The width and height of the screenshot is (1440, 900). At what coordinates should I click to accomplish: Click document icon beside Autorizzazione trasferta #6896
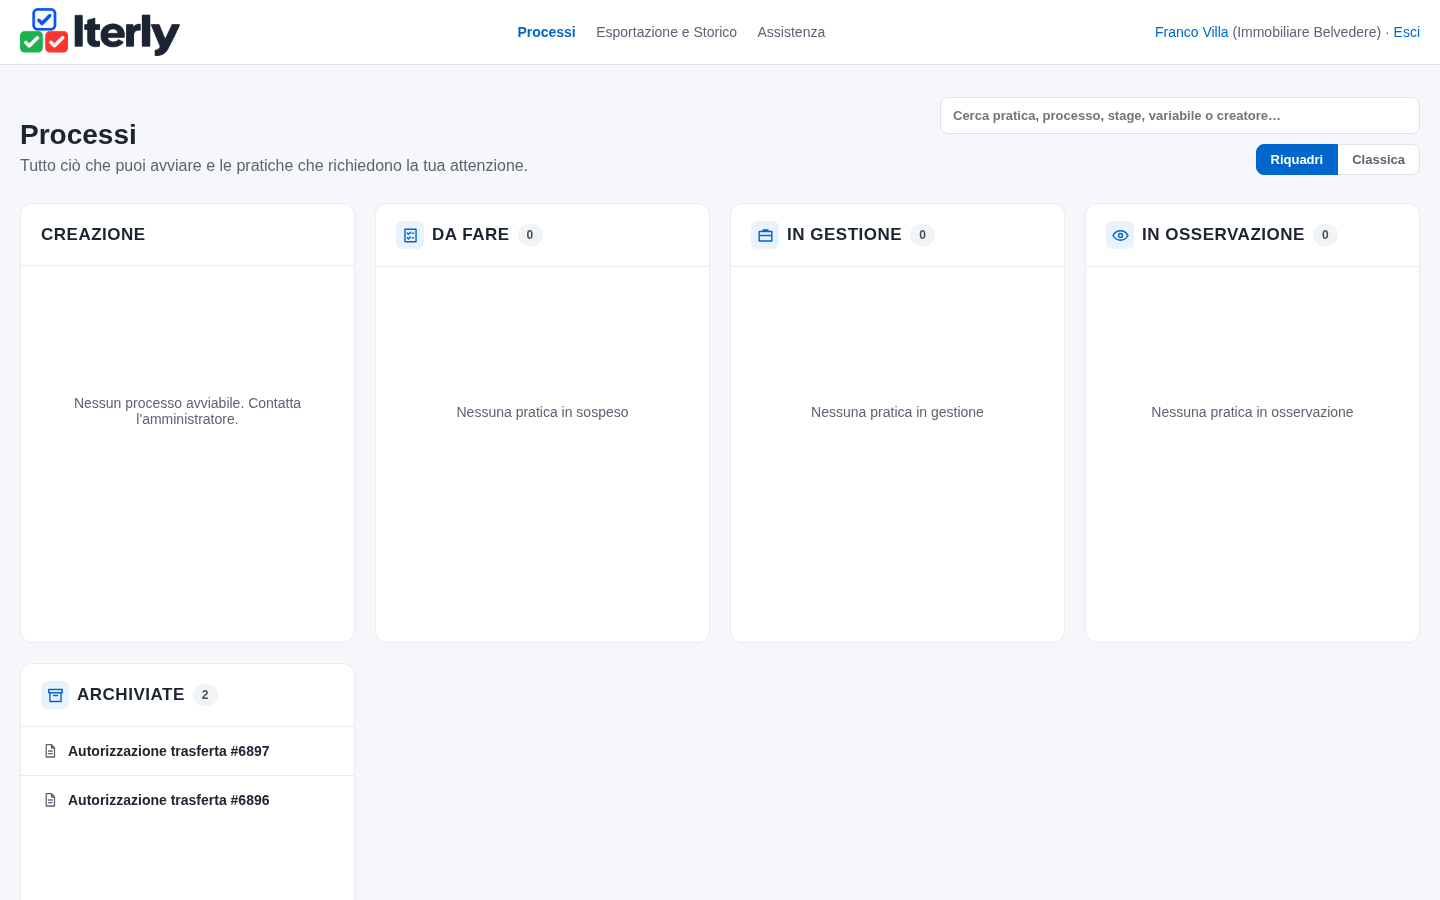click(51, 800)
